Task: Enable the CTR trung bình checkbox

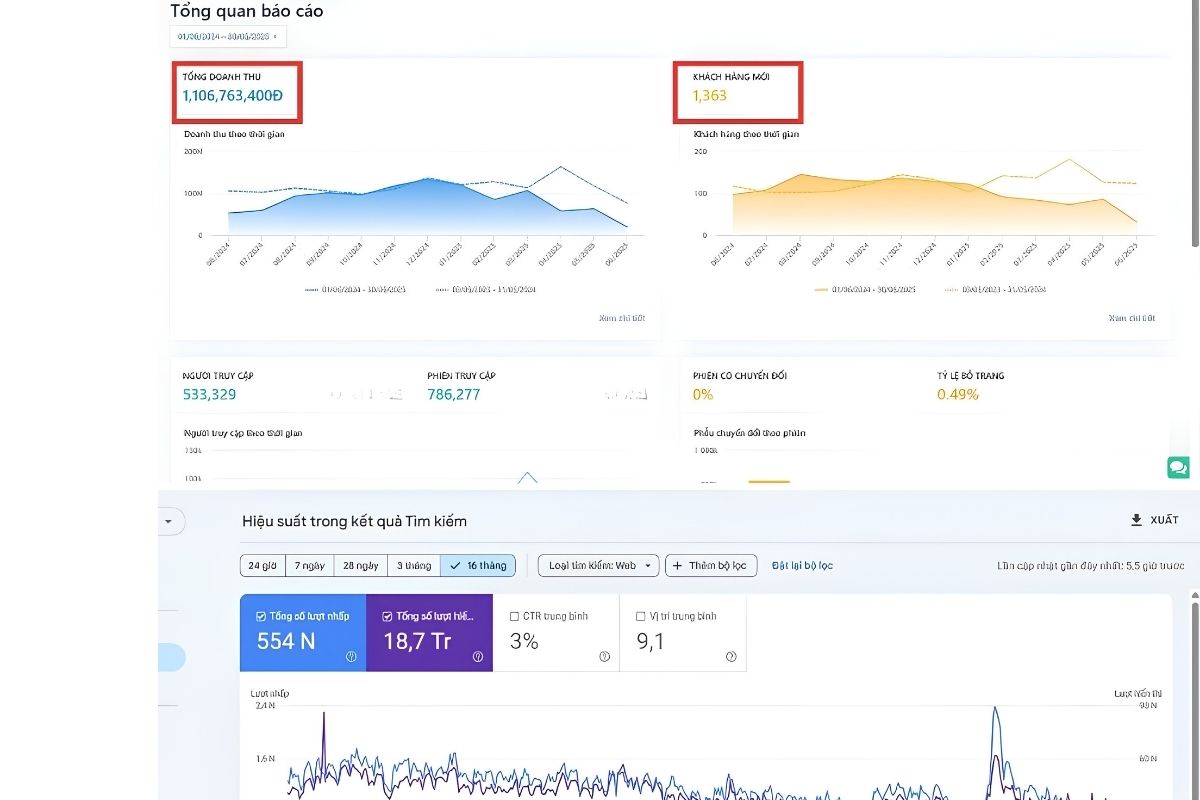Action: (514, 616)
